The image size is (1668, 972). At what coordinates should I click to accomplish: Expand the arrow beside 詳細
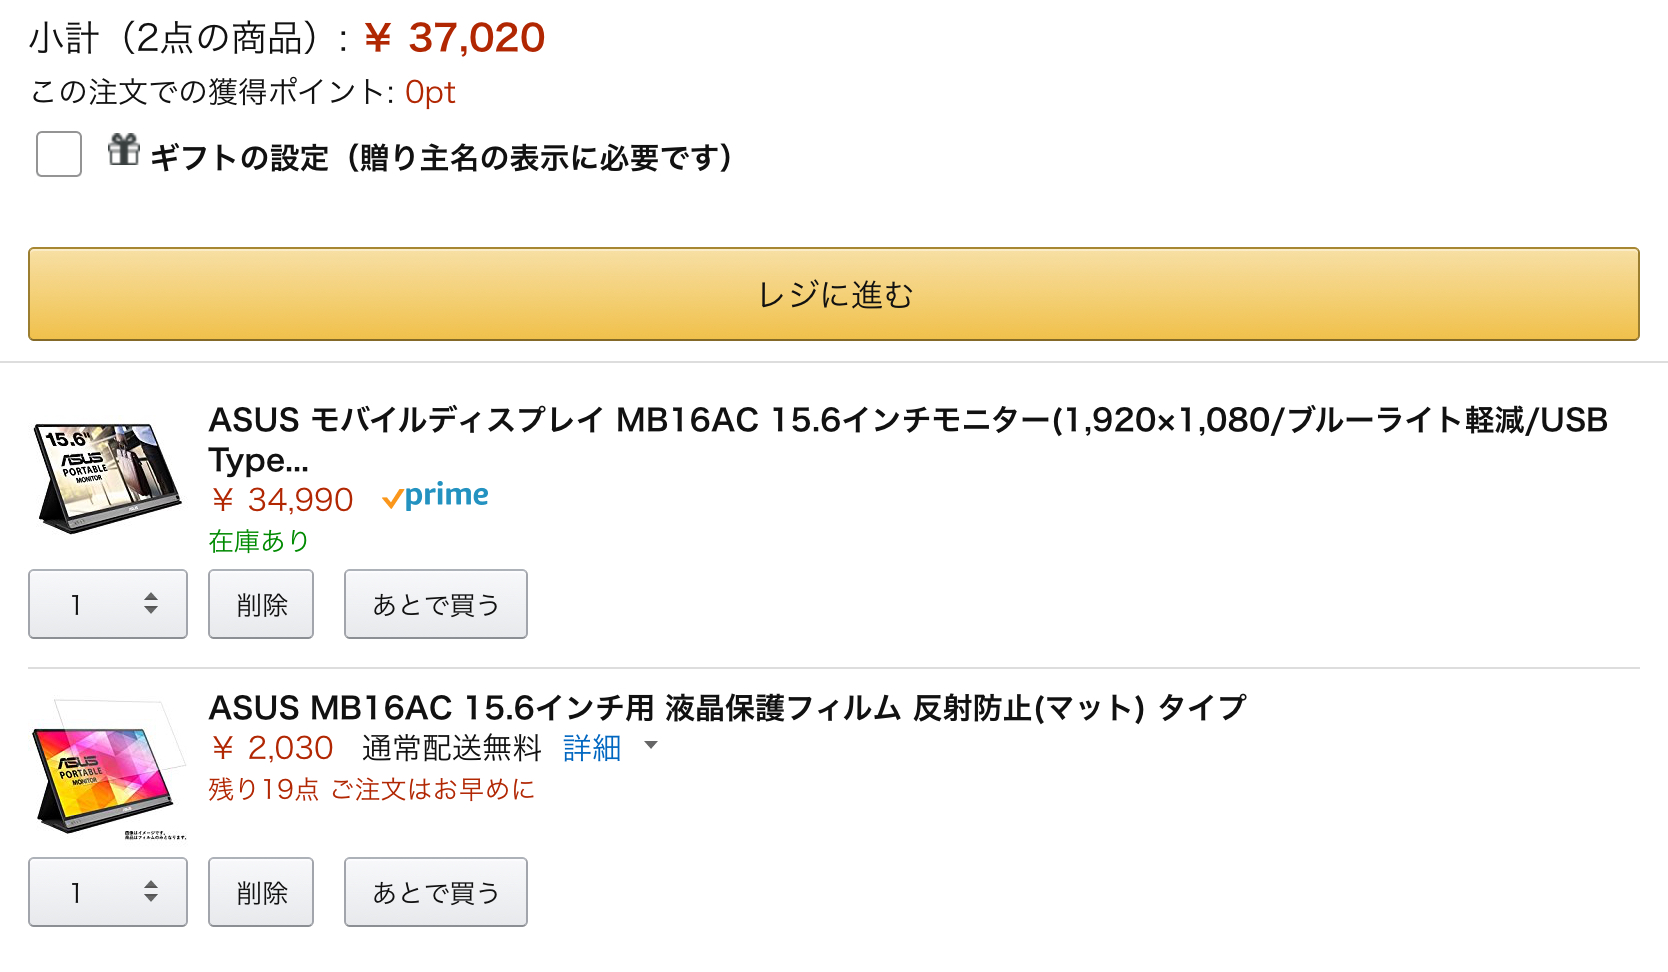point(651,745)
